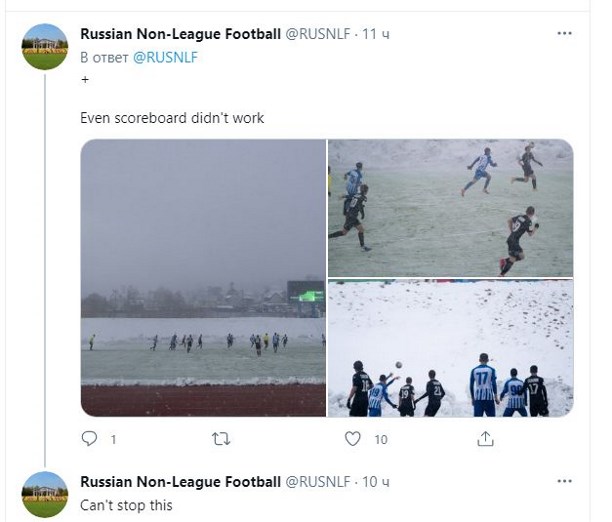Follow the @RUSNLF link after "В ответ"
Viewport: 612px width, 522px height.
(x=165, y=57)
